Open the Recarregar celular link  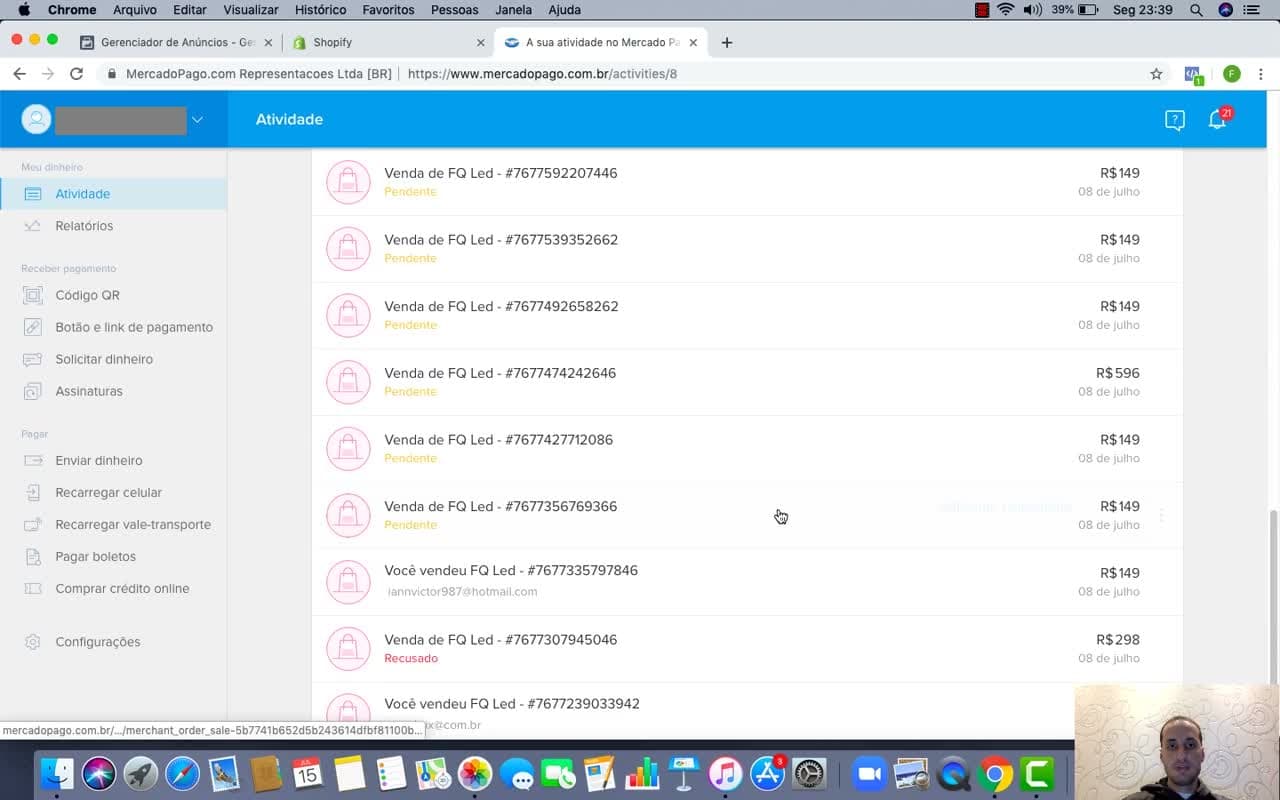pos(108,493)
